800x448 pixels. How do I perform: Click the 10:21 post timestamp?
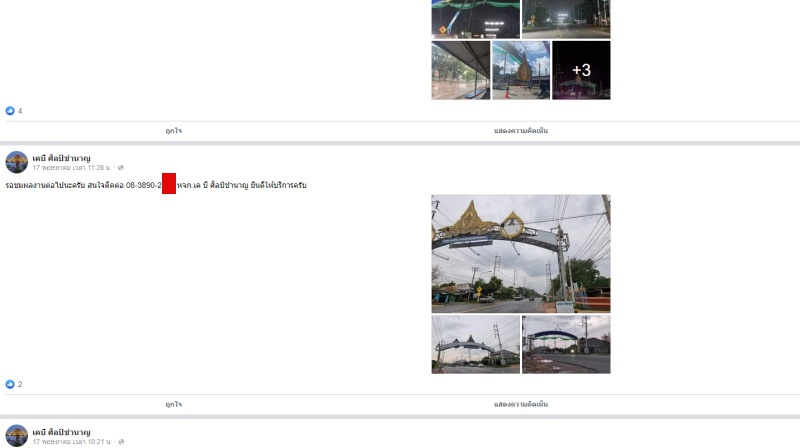72,441
